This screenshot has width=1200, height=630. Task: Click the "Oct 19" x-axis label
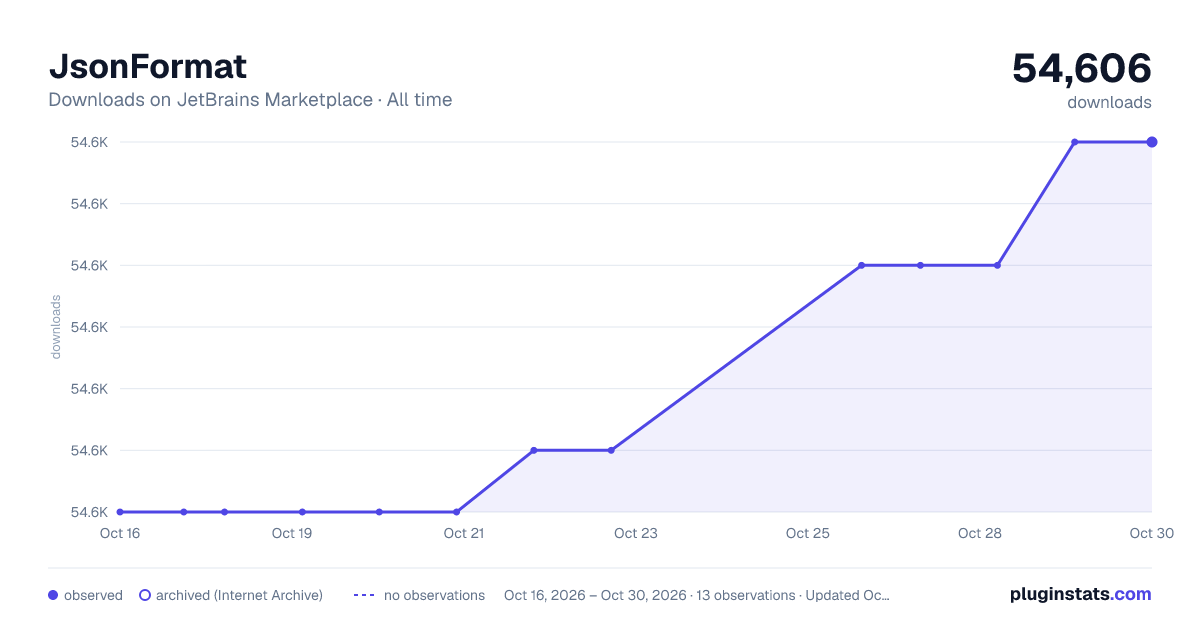click(292, 533)
